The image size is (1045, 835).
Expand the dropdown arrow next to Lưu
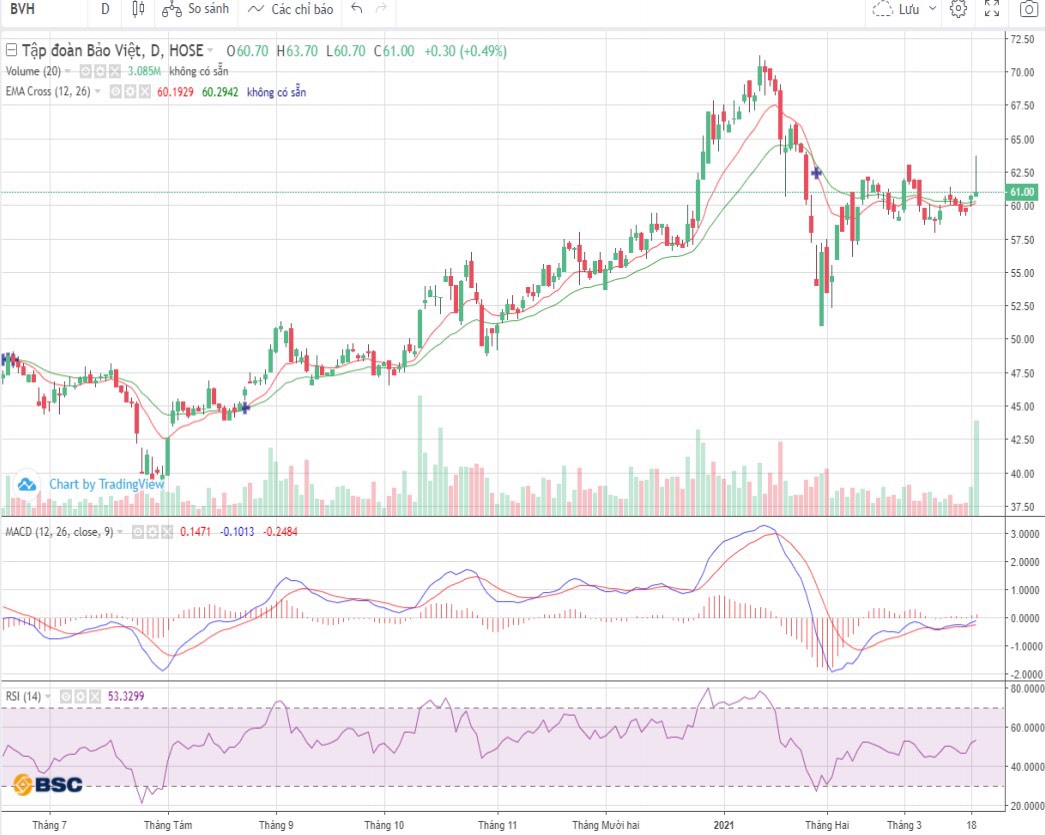pyautogui.click(x=933, y=10)
